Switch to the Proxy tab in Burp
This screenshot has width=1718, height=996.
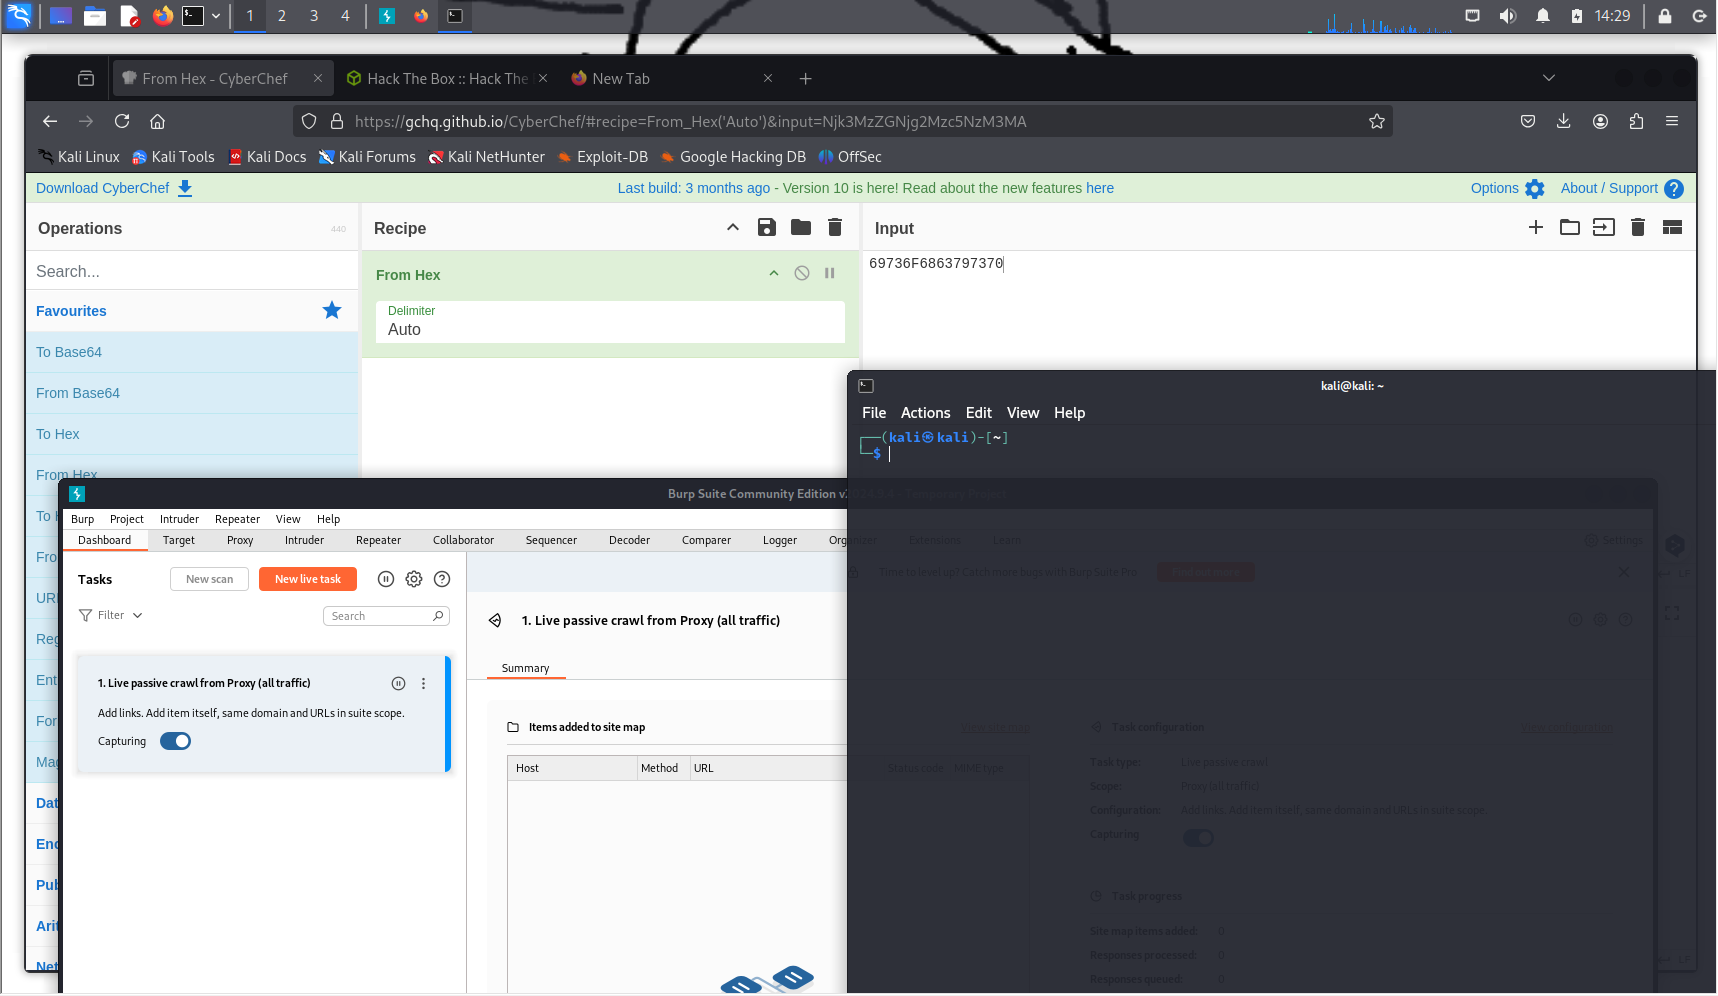[x=240, y=540]
